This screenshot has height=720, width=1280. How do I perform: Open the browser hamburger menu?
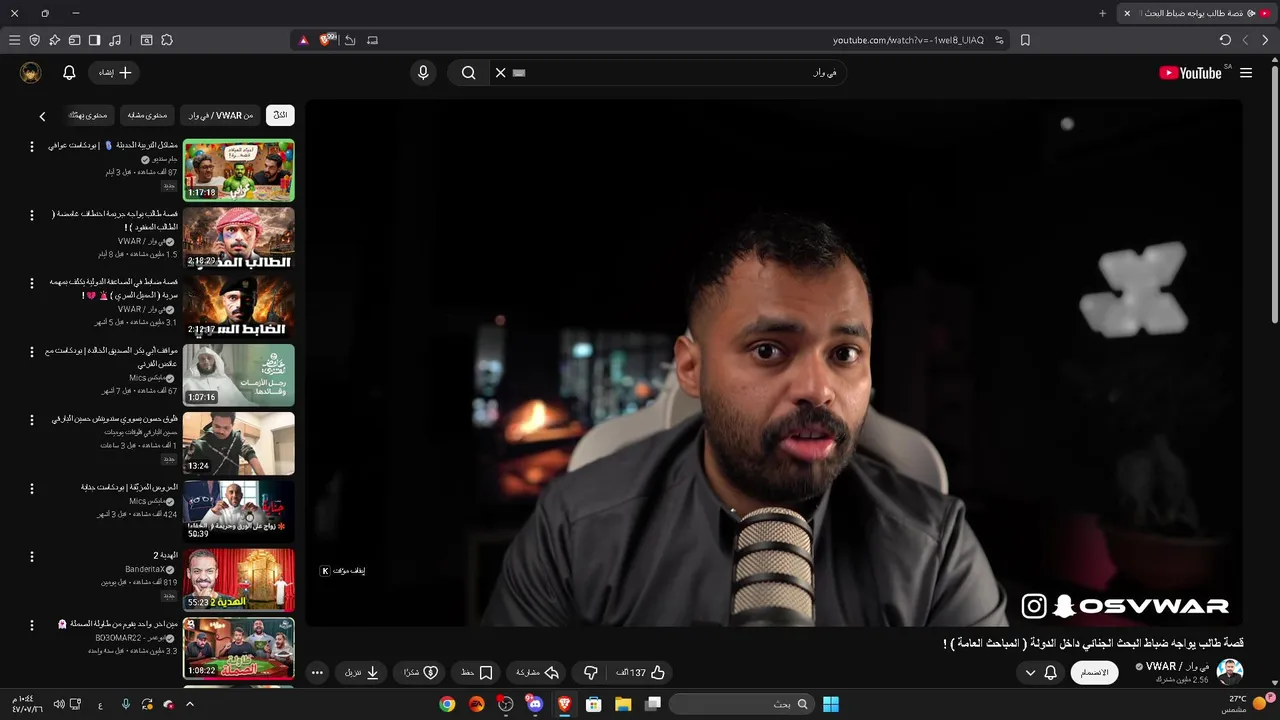[14, 40]
